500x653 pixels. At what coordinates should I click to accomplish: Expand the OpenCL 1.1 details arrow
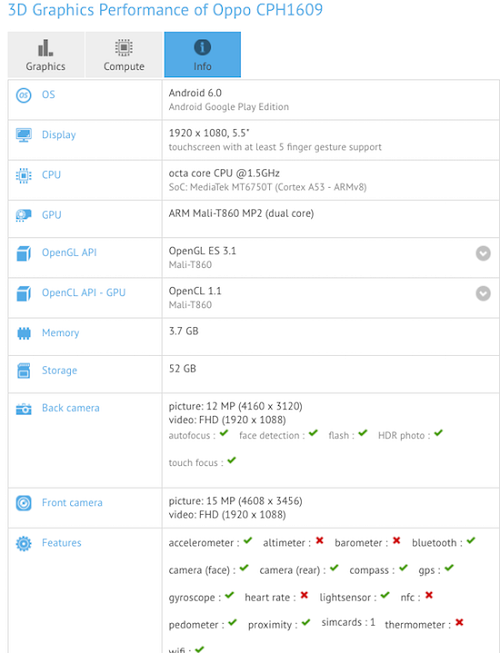(x=483, y=293)
